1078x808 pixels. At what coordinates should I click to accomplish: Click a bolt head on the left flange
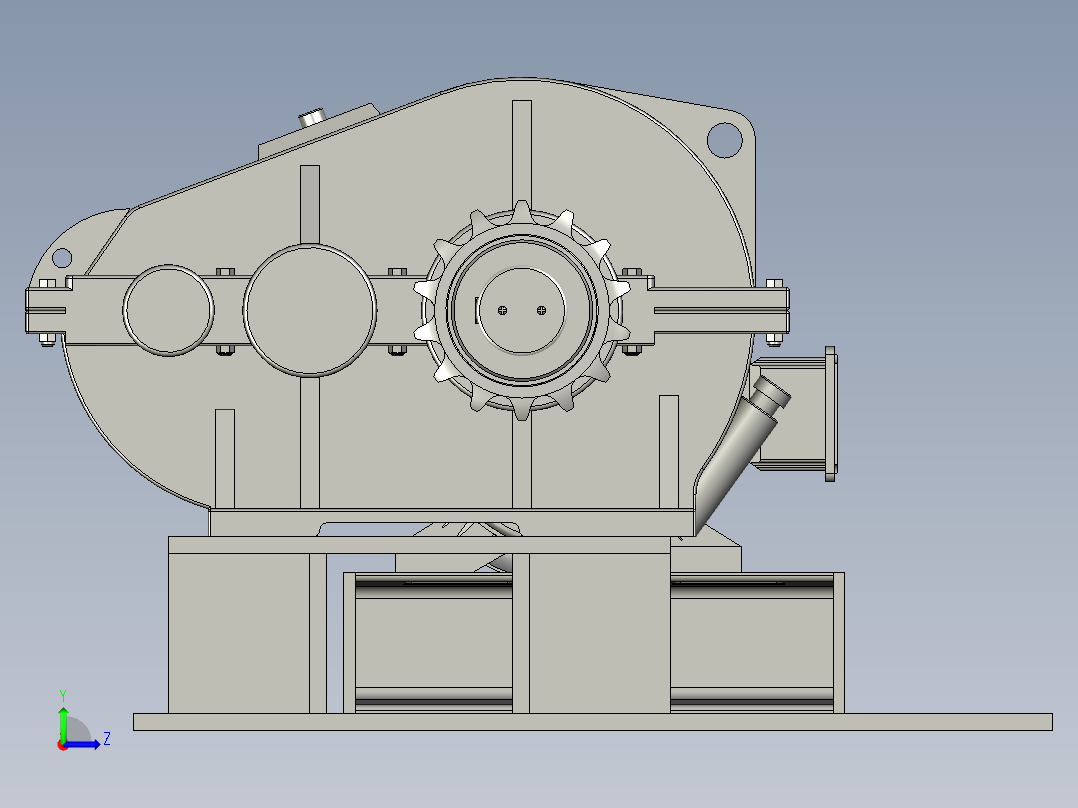(47, 283)
